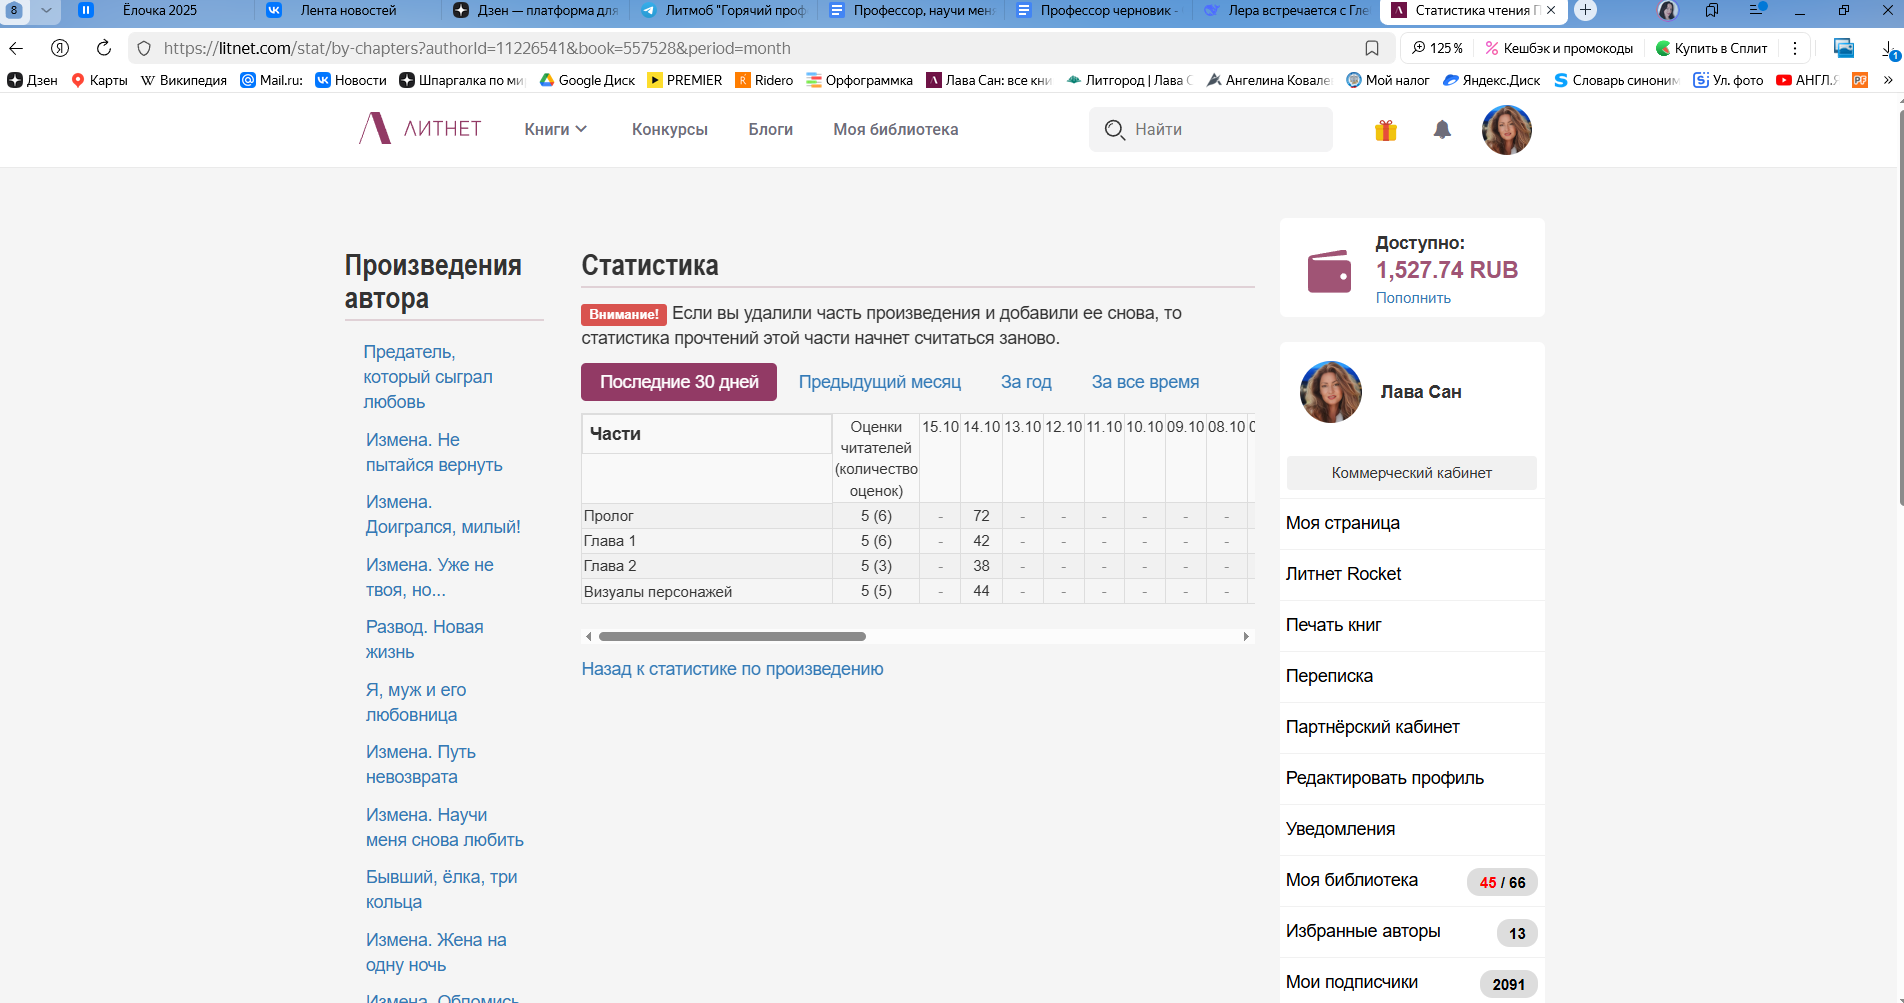The image size is (1904, 1003).
Task: Open Моя страница in the sidebar
Action: [x=1412, y=523]
